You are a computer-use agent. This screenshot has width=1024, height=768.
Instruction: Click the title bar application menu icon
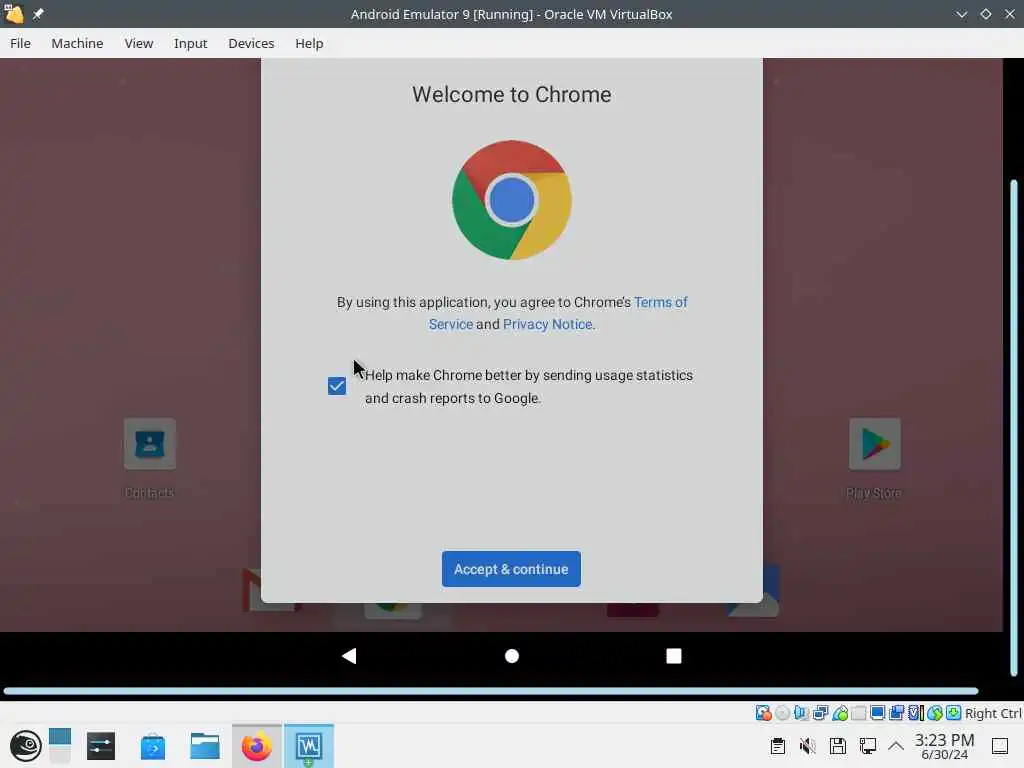(x=14, y=14)
